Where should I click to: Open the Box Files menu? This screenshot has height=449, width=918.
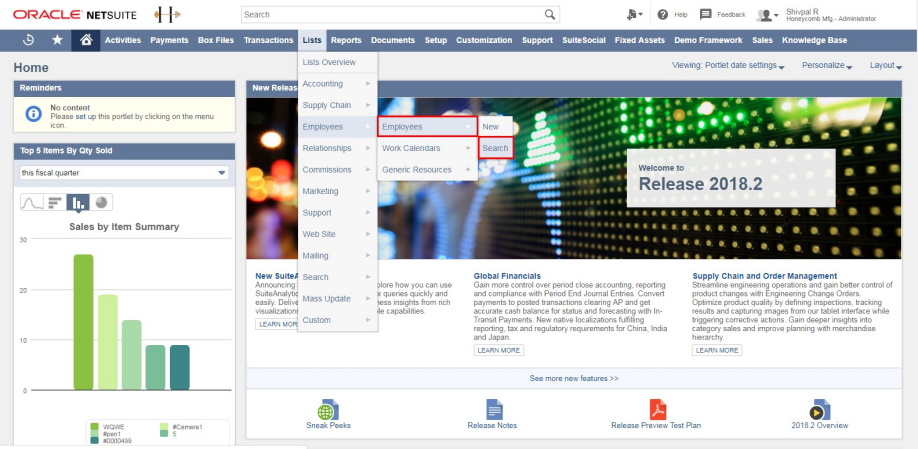click(x=216, y=40)
